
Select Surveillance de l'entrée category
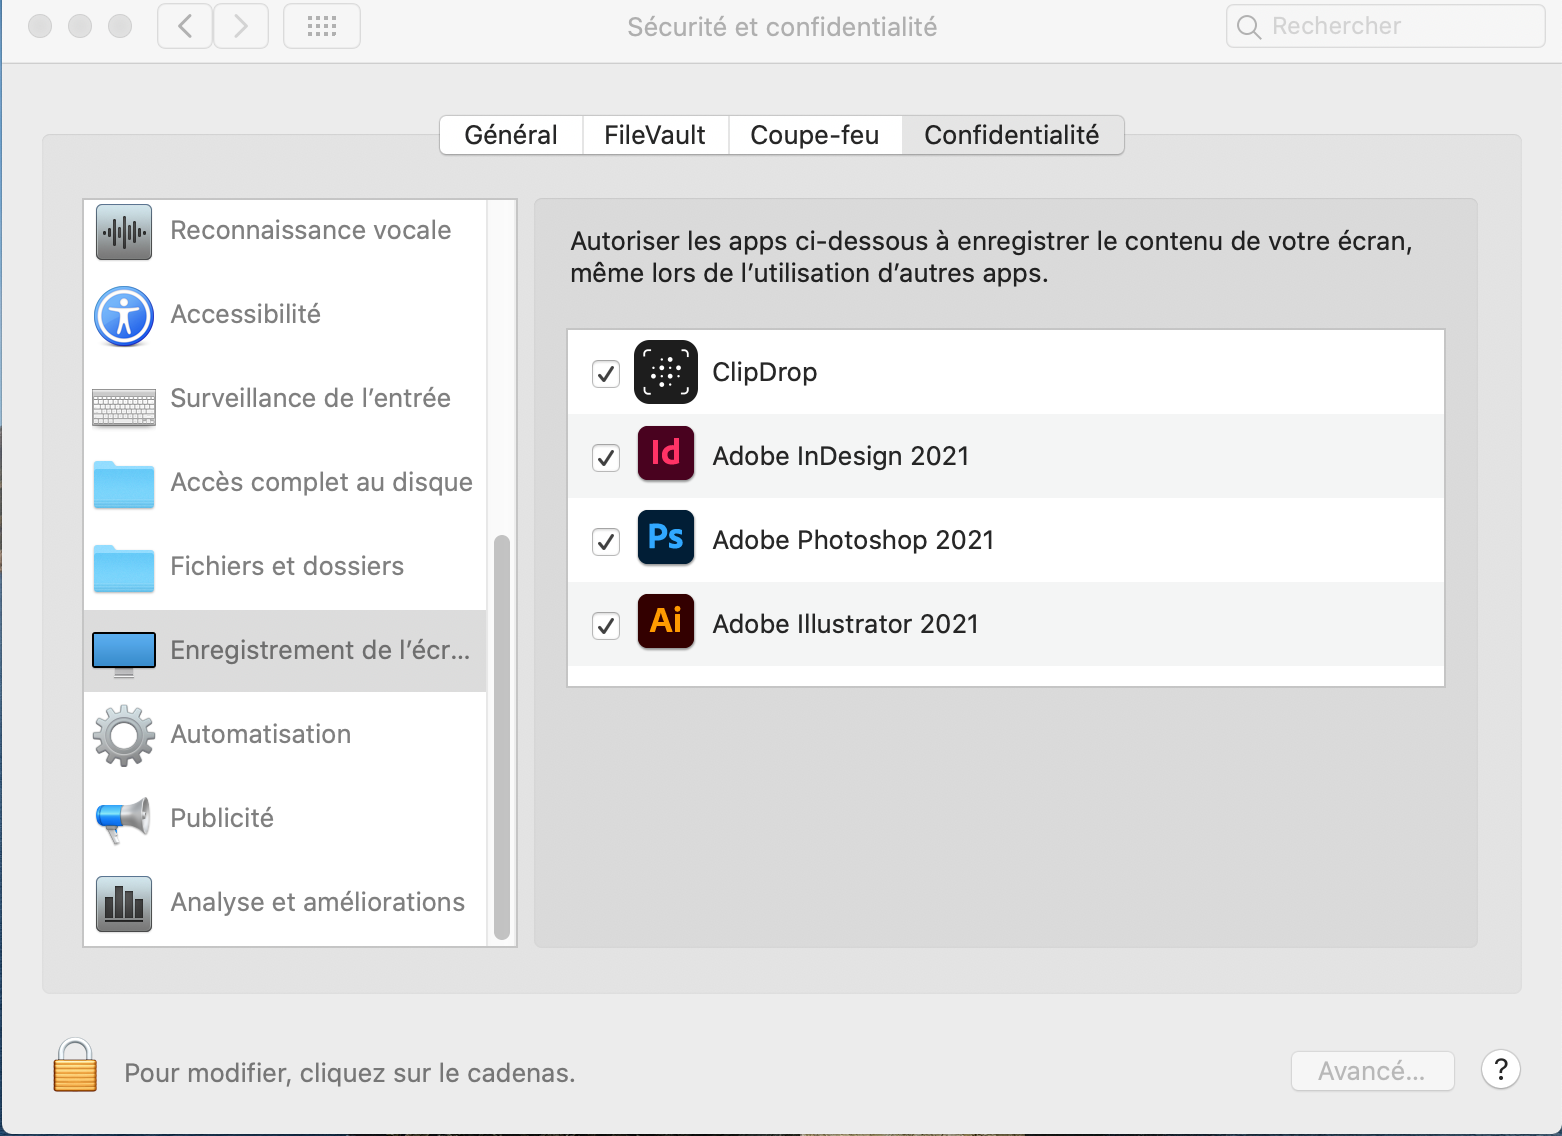point(285,399)
